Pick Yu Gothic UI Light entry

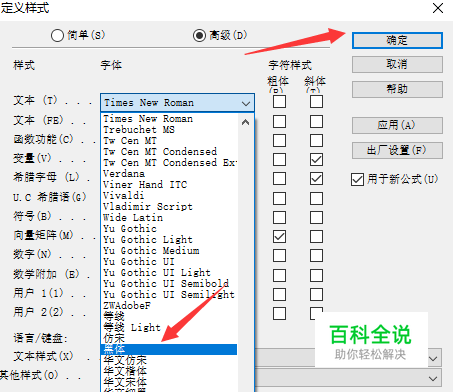(x=169, y=273)
